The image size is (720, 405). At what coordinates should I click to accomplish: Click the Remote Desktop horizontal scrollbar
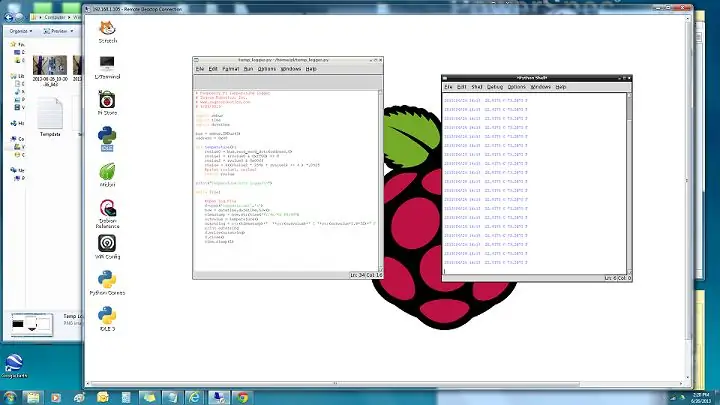click(x=335, y=383)
